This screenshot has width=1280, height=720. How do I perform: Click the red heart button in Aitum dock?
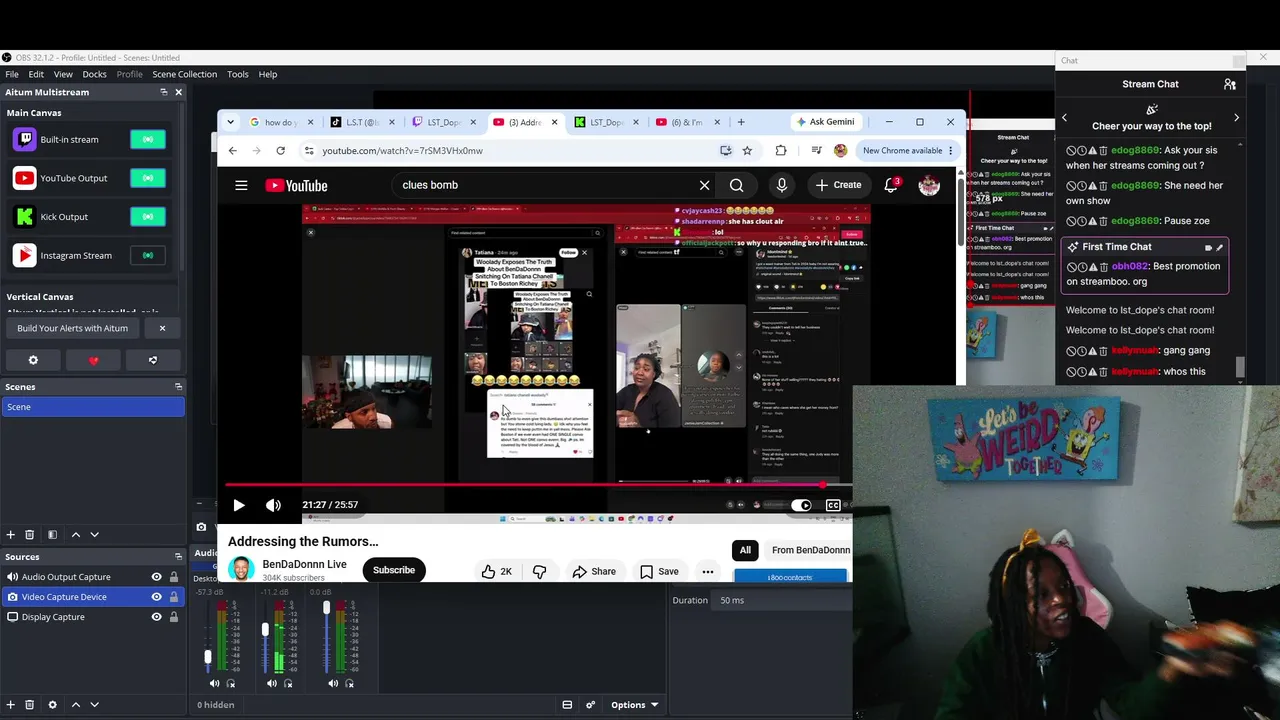point(94,360)
